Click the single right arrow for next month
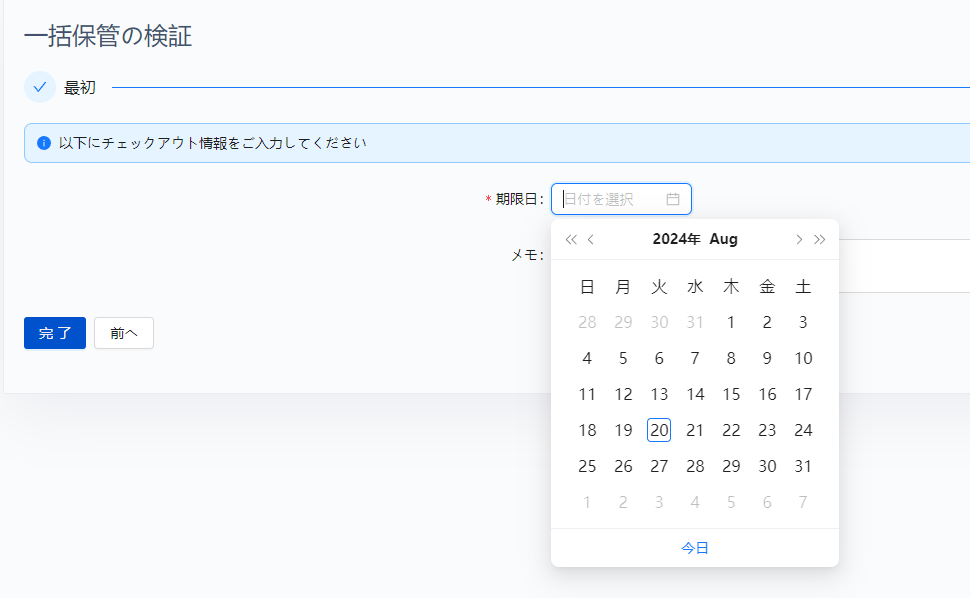 point(798,239)
